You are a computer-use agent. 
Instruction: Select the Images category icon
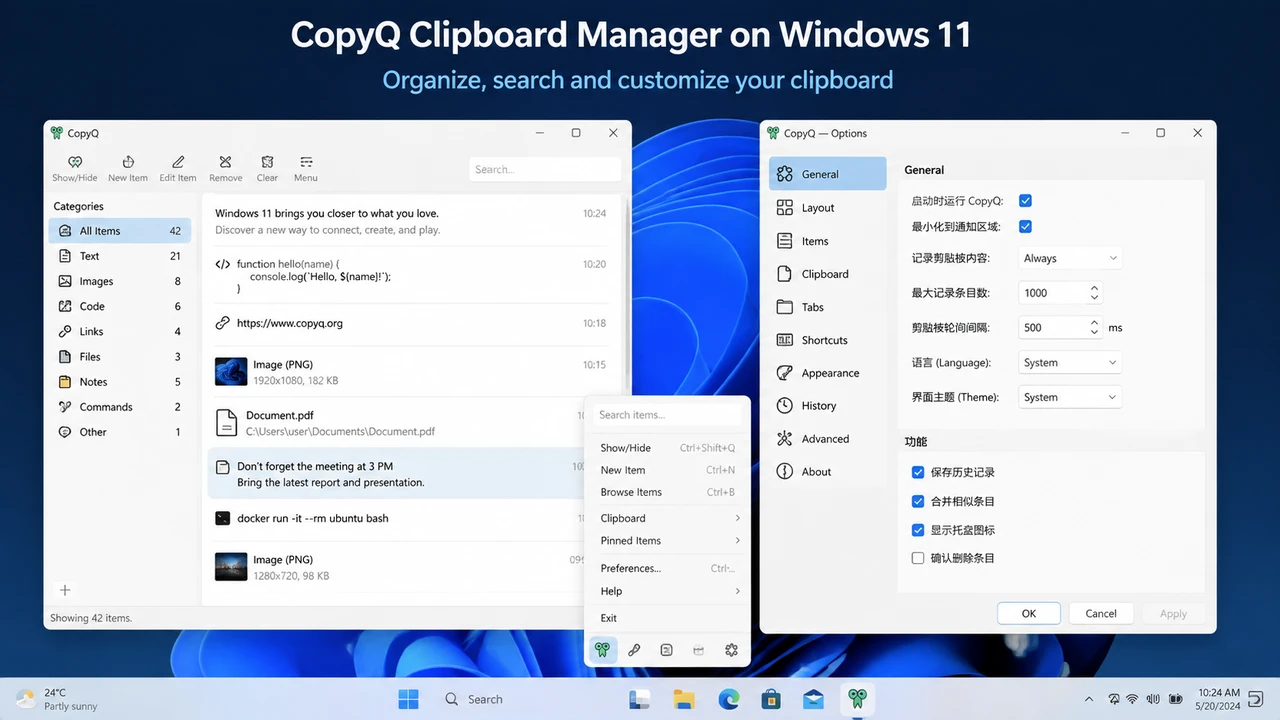(65, 281)
